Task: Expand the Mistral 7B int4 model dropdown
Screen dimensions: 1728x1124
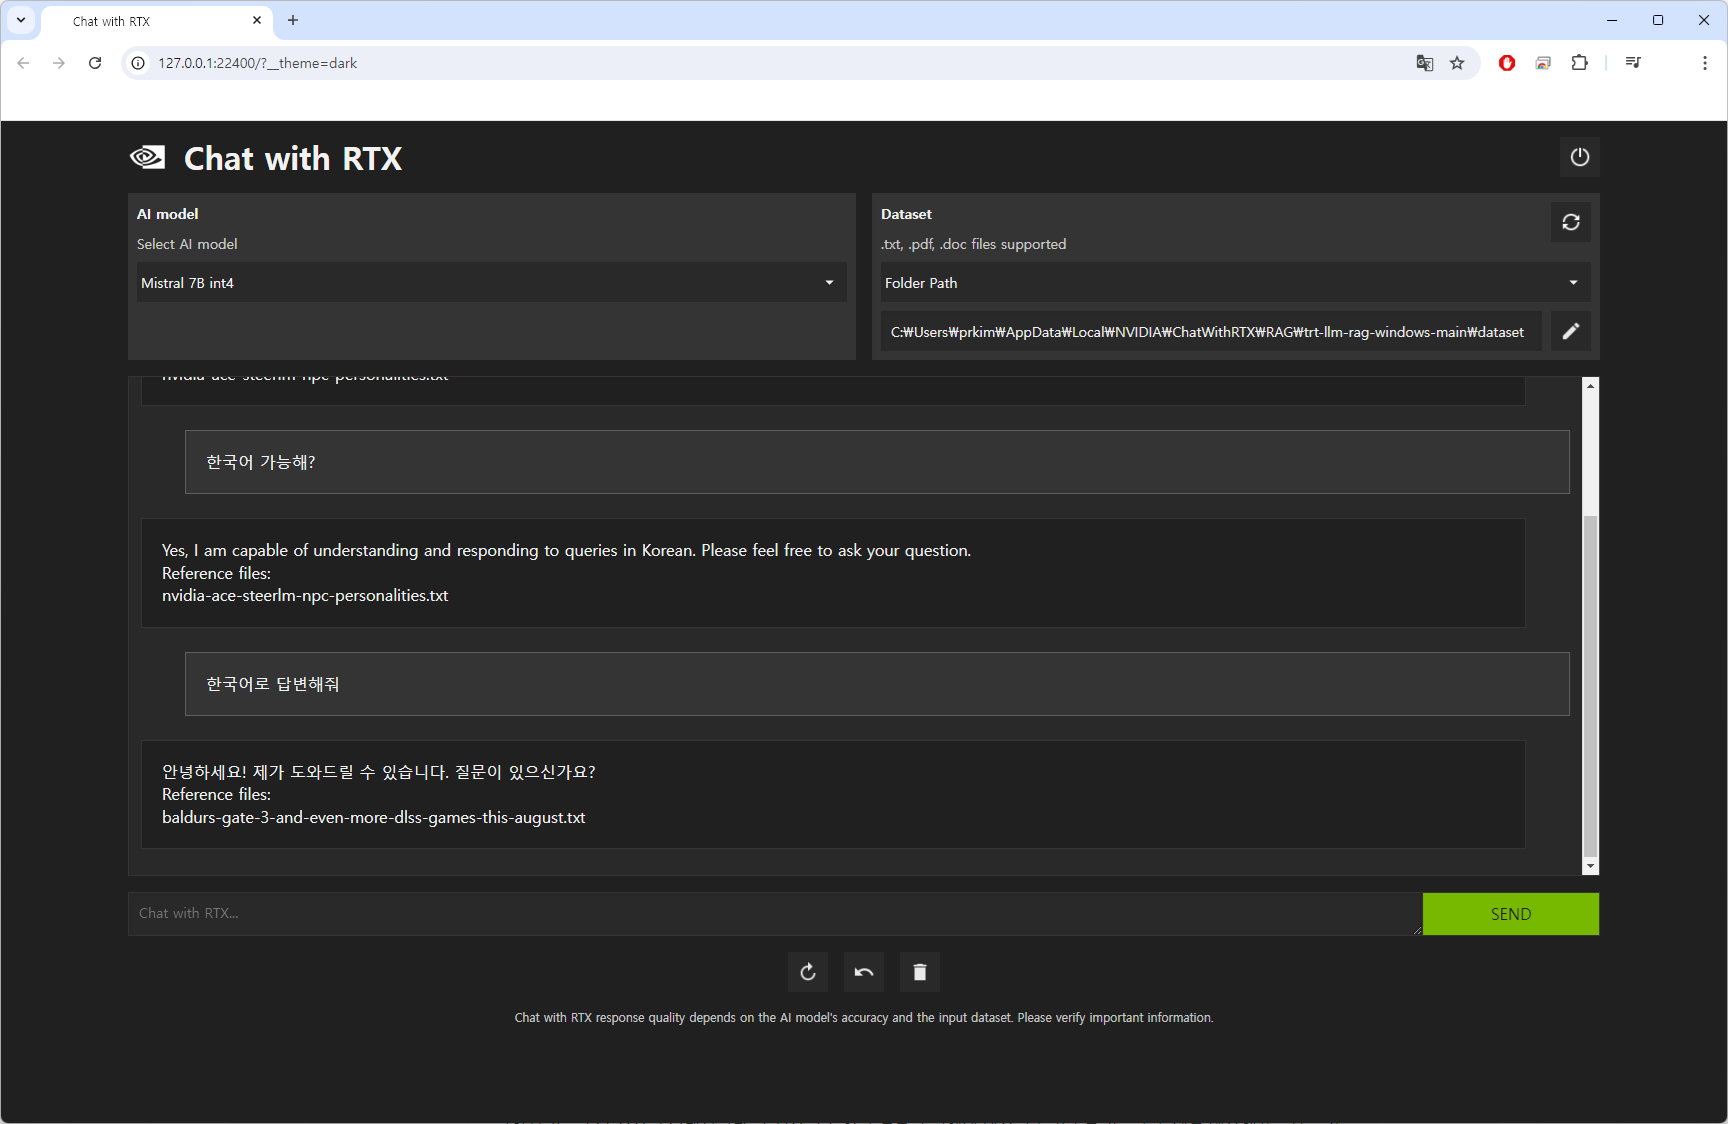Action: tap(491, 283)
